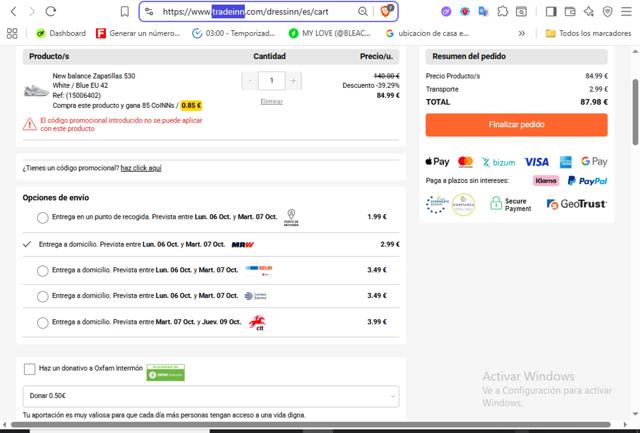The height and width of the screenshot is (433, 640).
Task: Go back to the previous page
Action: (x=13, y=11)
